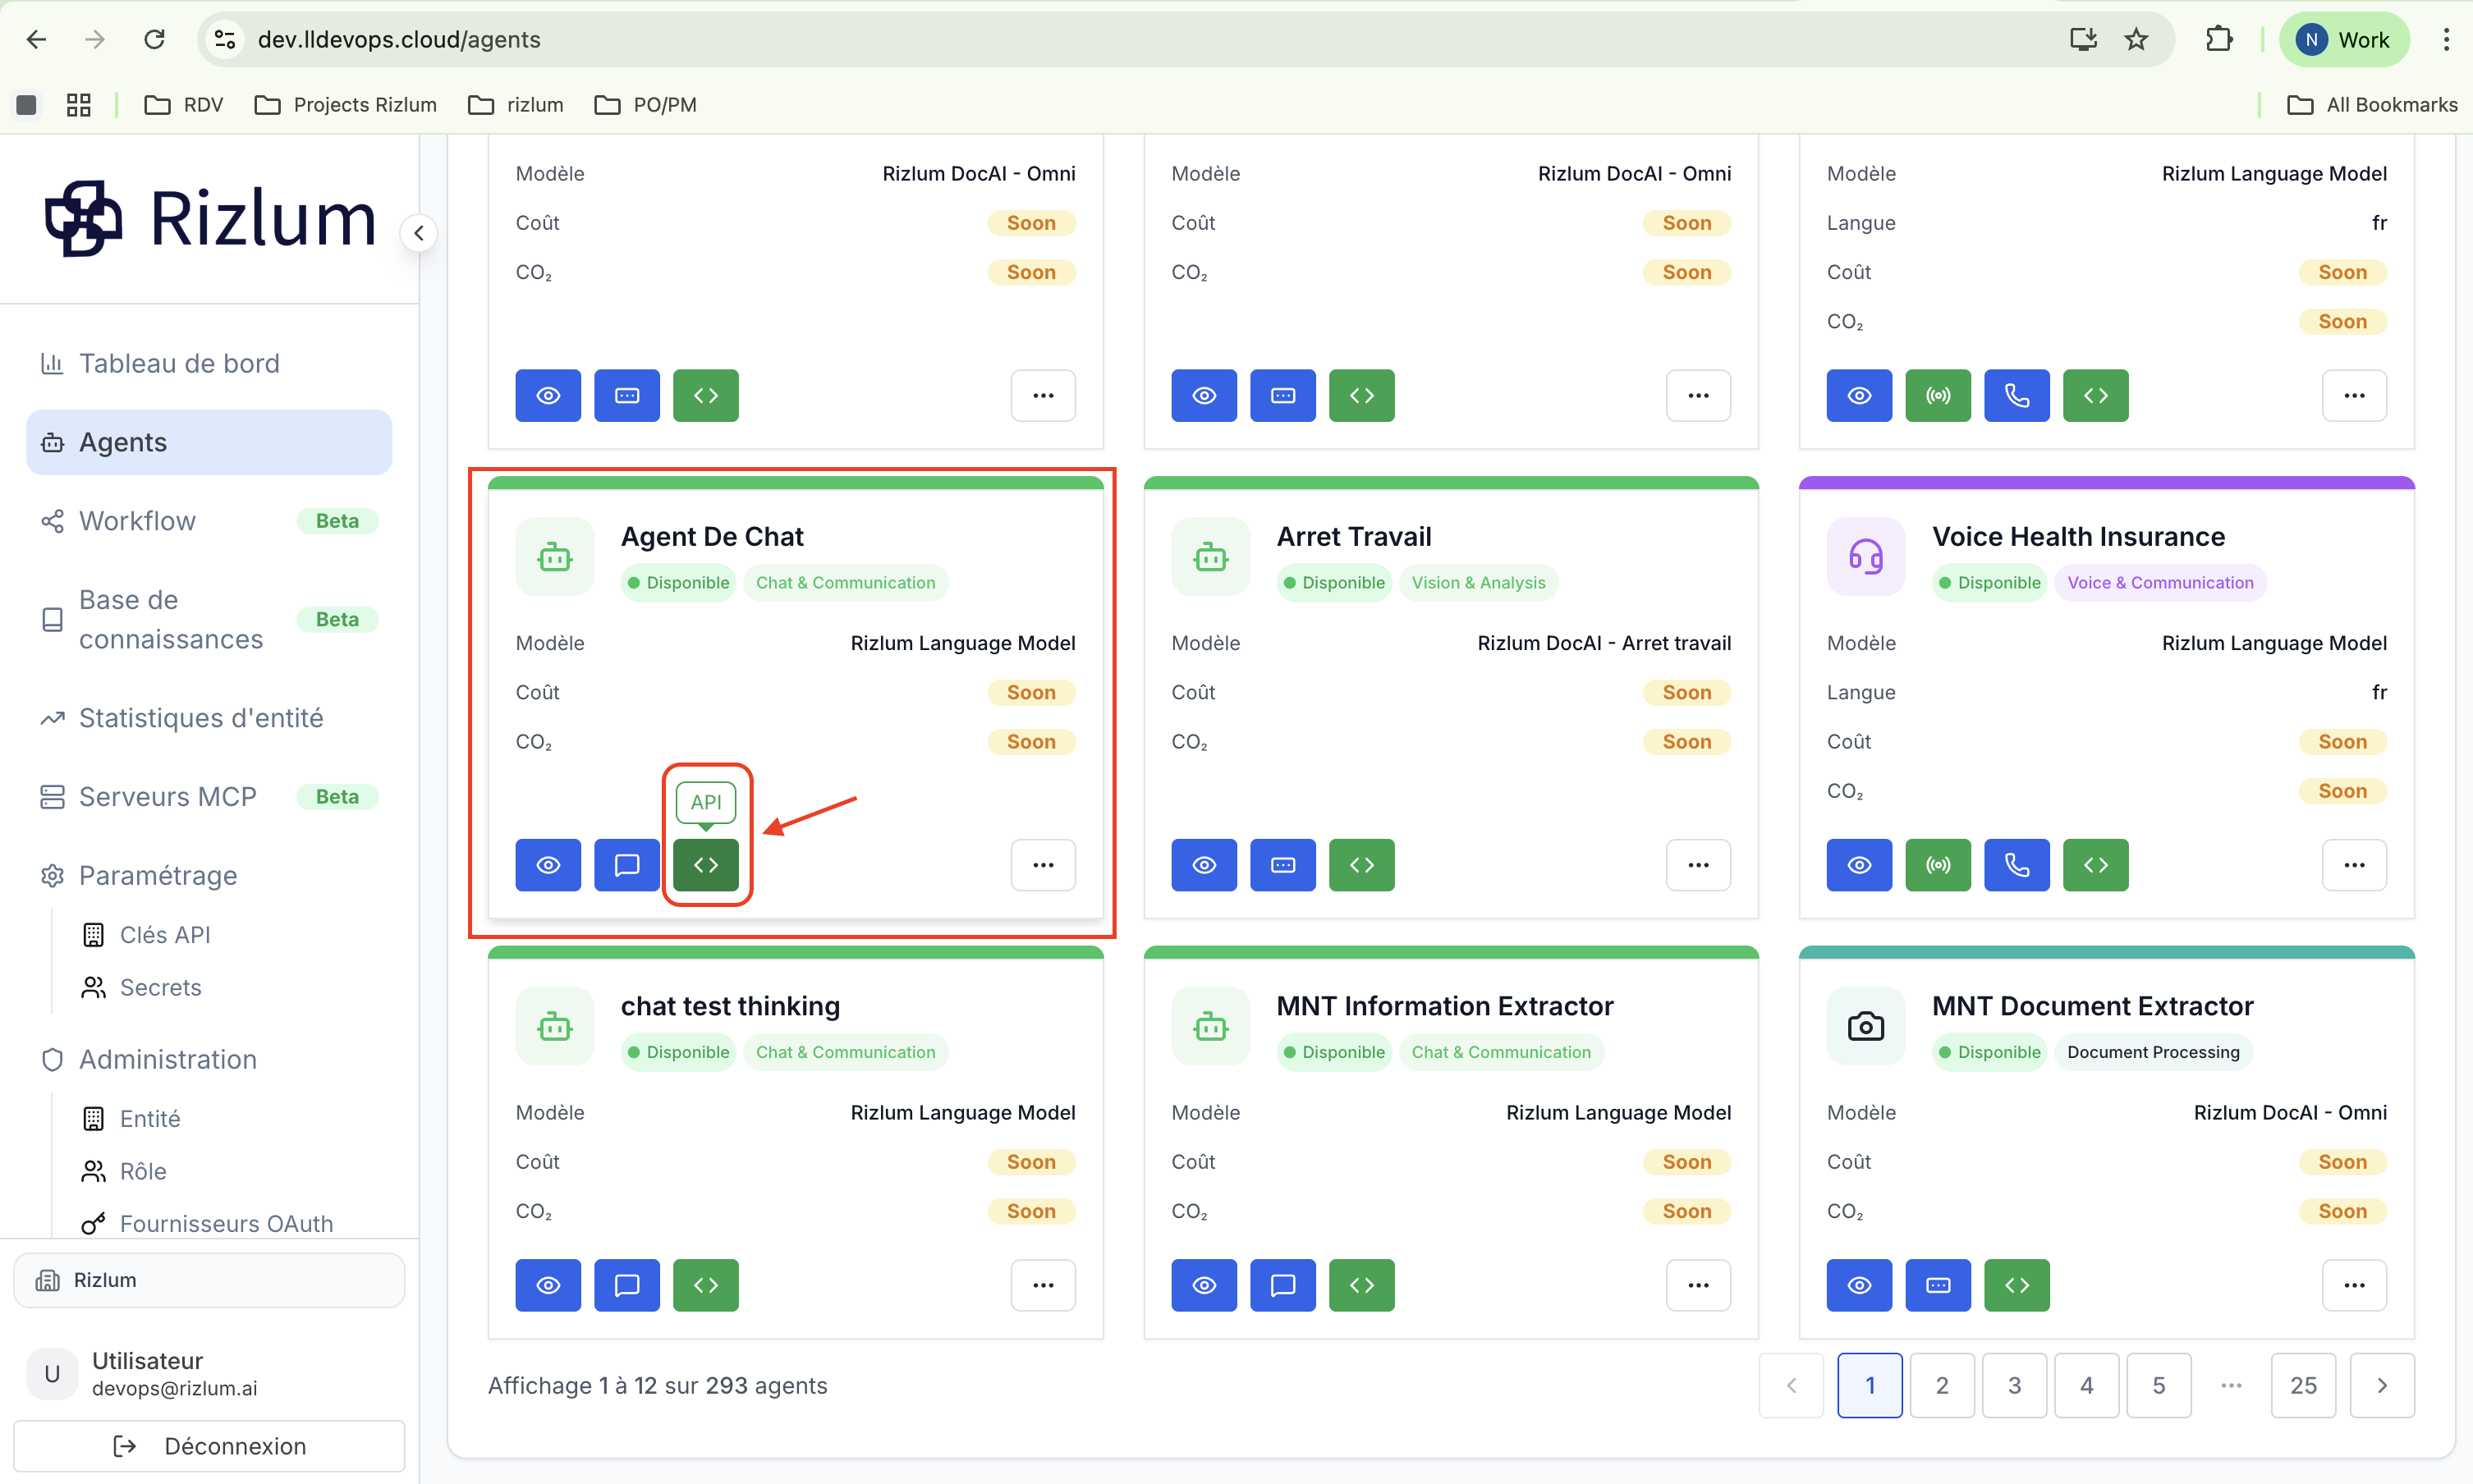Open Base de connaissances in sidebar
This screenshot has width=2473, height=1484.
pyautogui.click(x=209, y=619)
